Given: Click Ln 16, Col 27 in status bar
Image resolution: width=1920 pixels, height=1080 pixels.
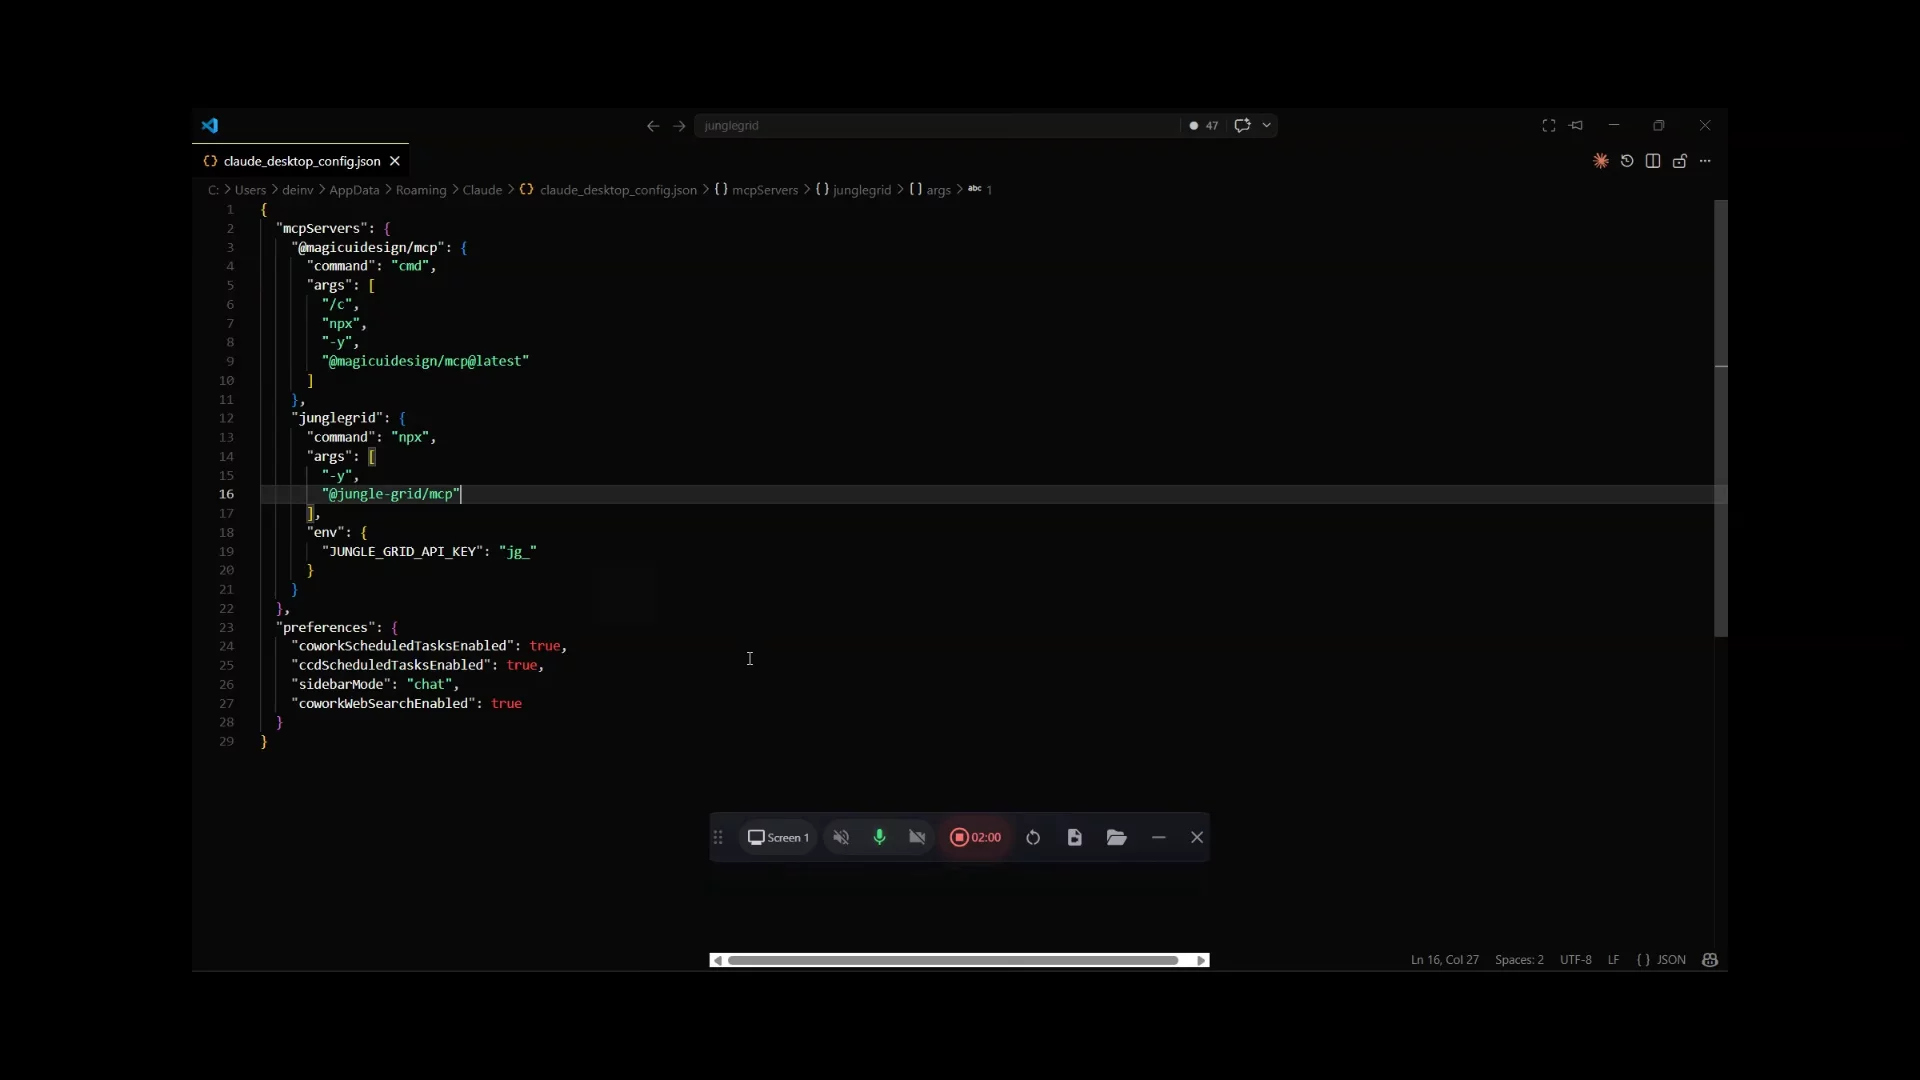Looking at the screenshot, I should [x=1444, y=960].
